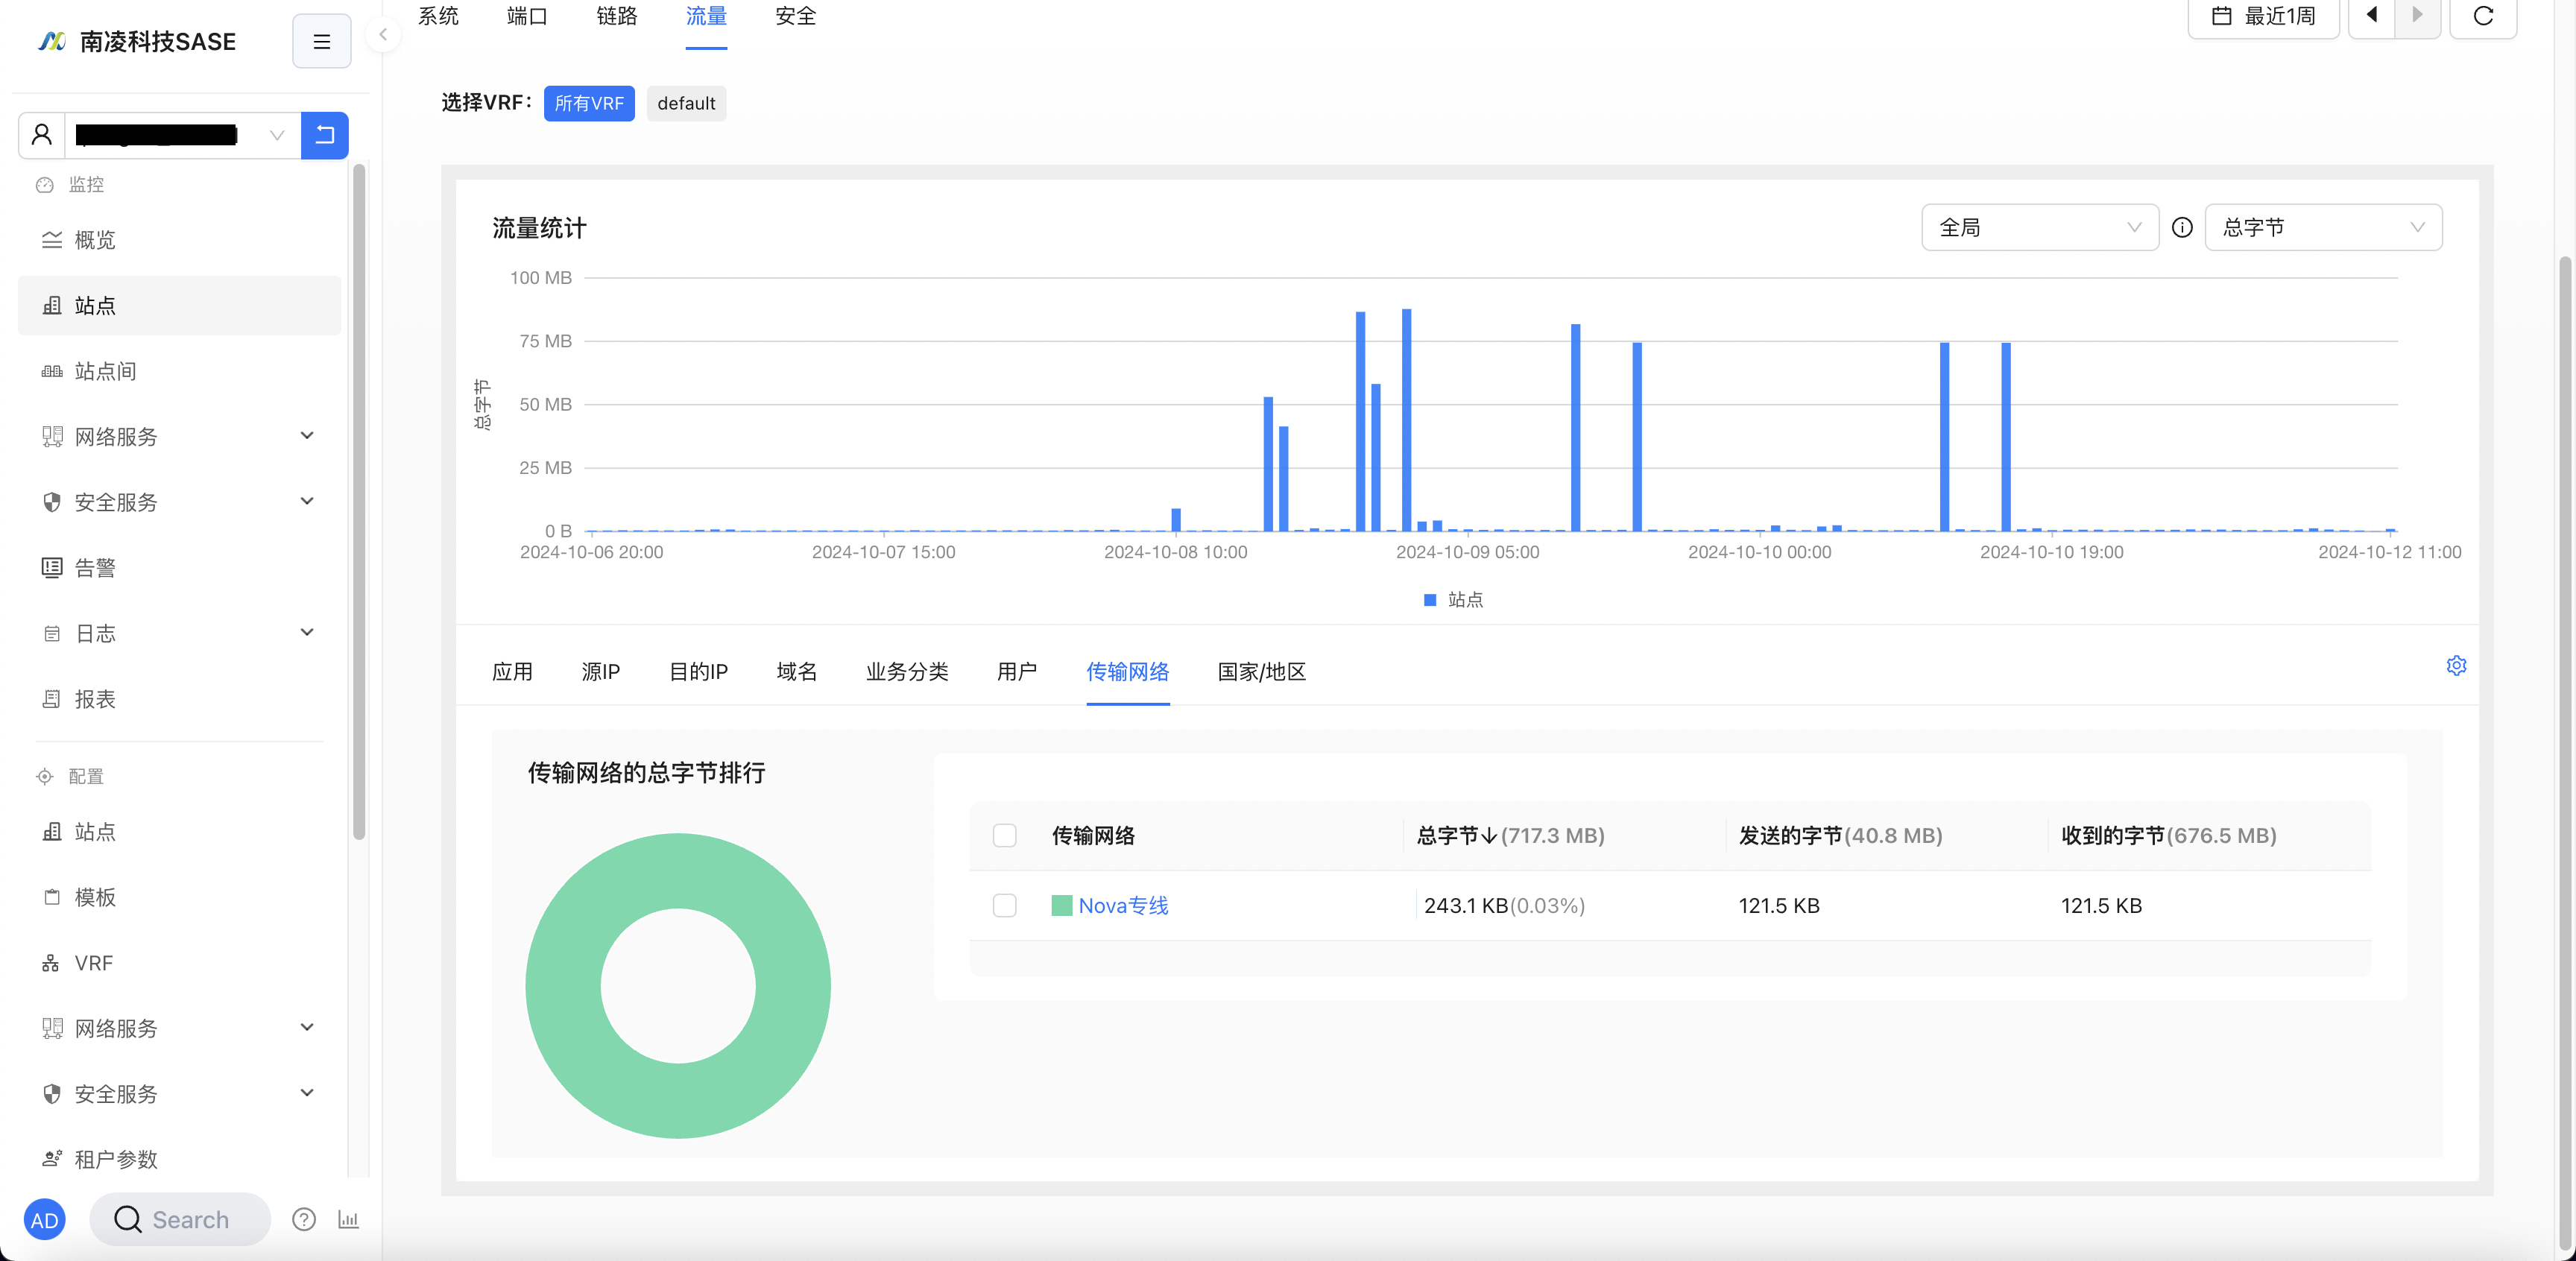Click the green Nova专线 color swatch

(1061, 906)
